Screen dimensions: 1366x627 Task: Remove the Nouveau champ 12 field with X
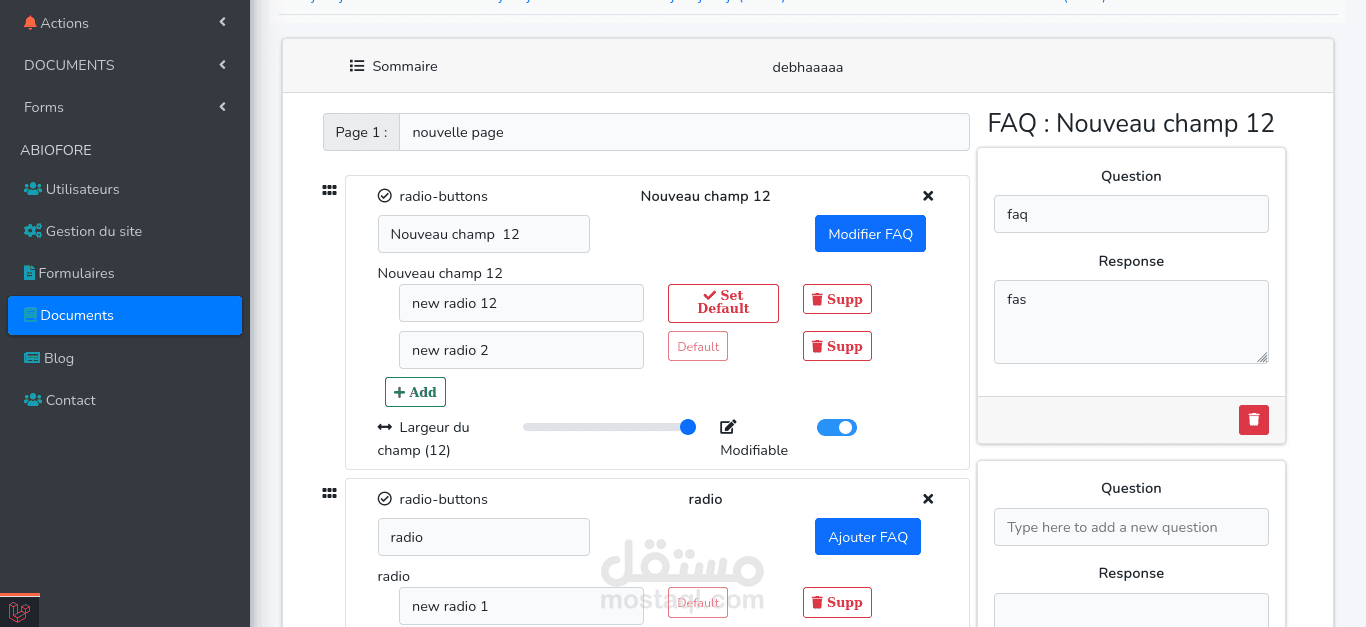[x=928, y=196]
